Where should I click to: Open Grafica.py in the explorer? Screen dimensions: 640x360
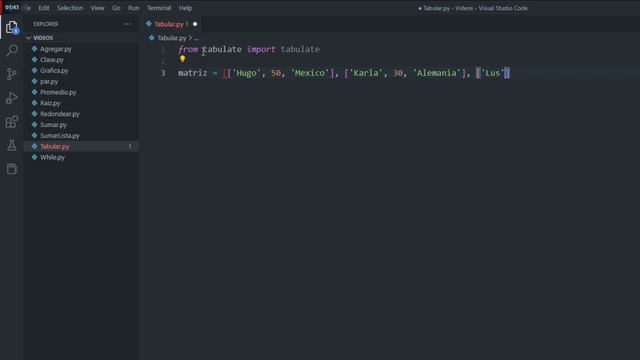pos(54,70)
